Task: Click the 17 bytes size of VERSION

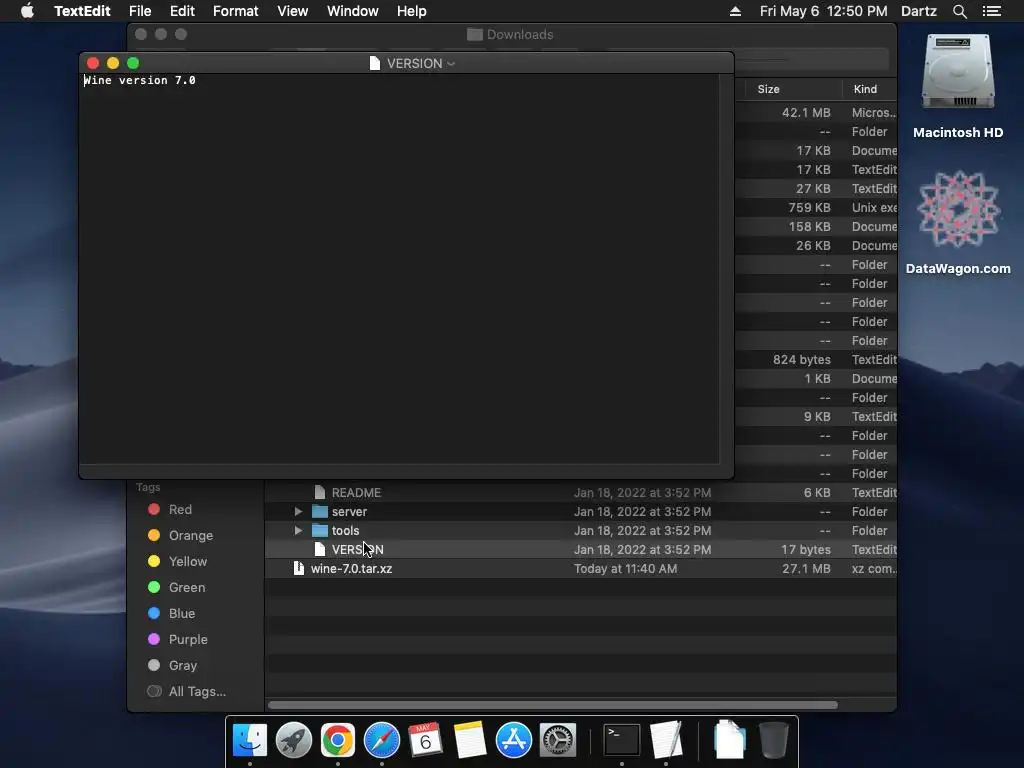Action: (806, 550)
